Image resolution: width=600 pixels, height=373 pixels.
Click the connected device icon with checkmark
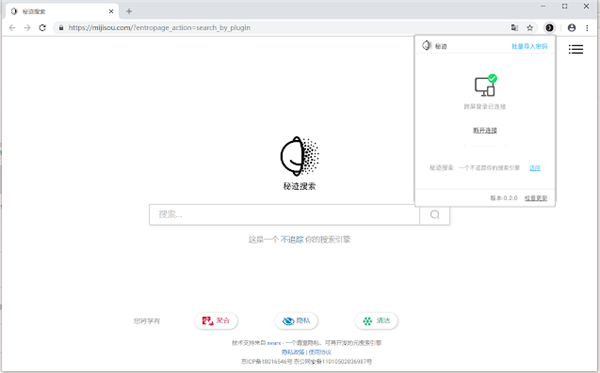pos(485,85)
